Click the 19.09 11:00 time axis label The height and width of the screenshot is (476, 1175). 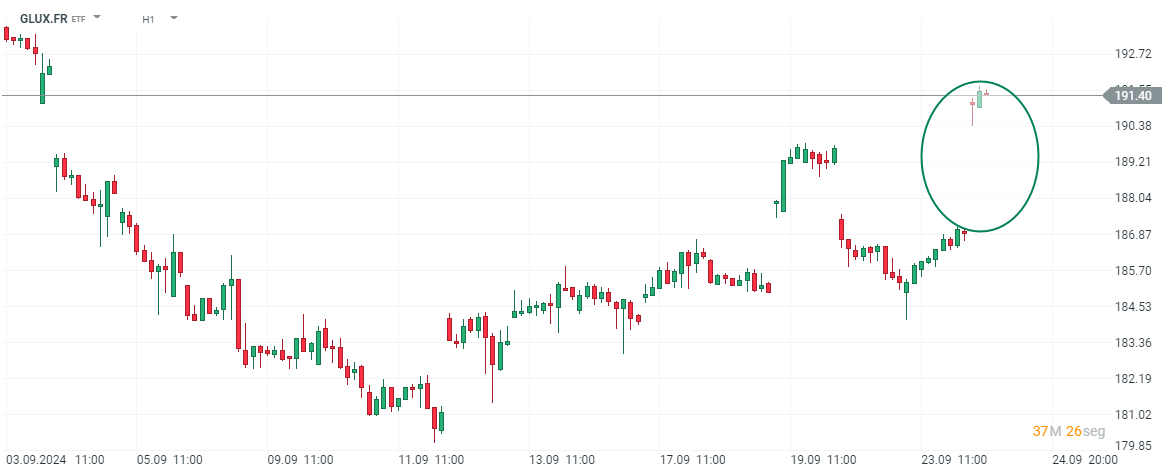[x=823, y=459]
